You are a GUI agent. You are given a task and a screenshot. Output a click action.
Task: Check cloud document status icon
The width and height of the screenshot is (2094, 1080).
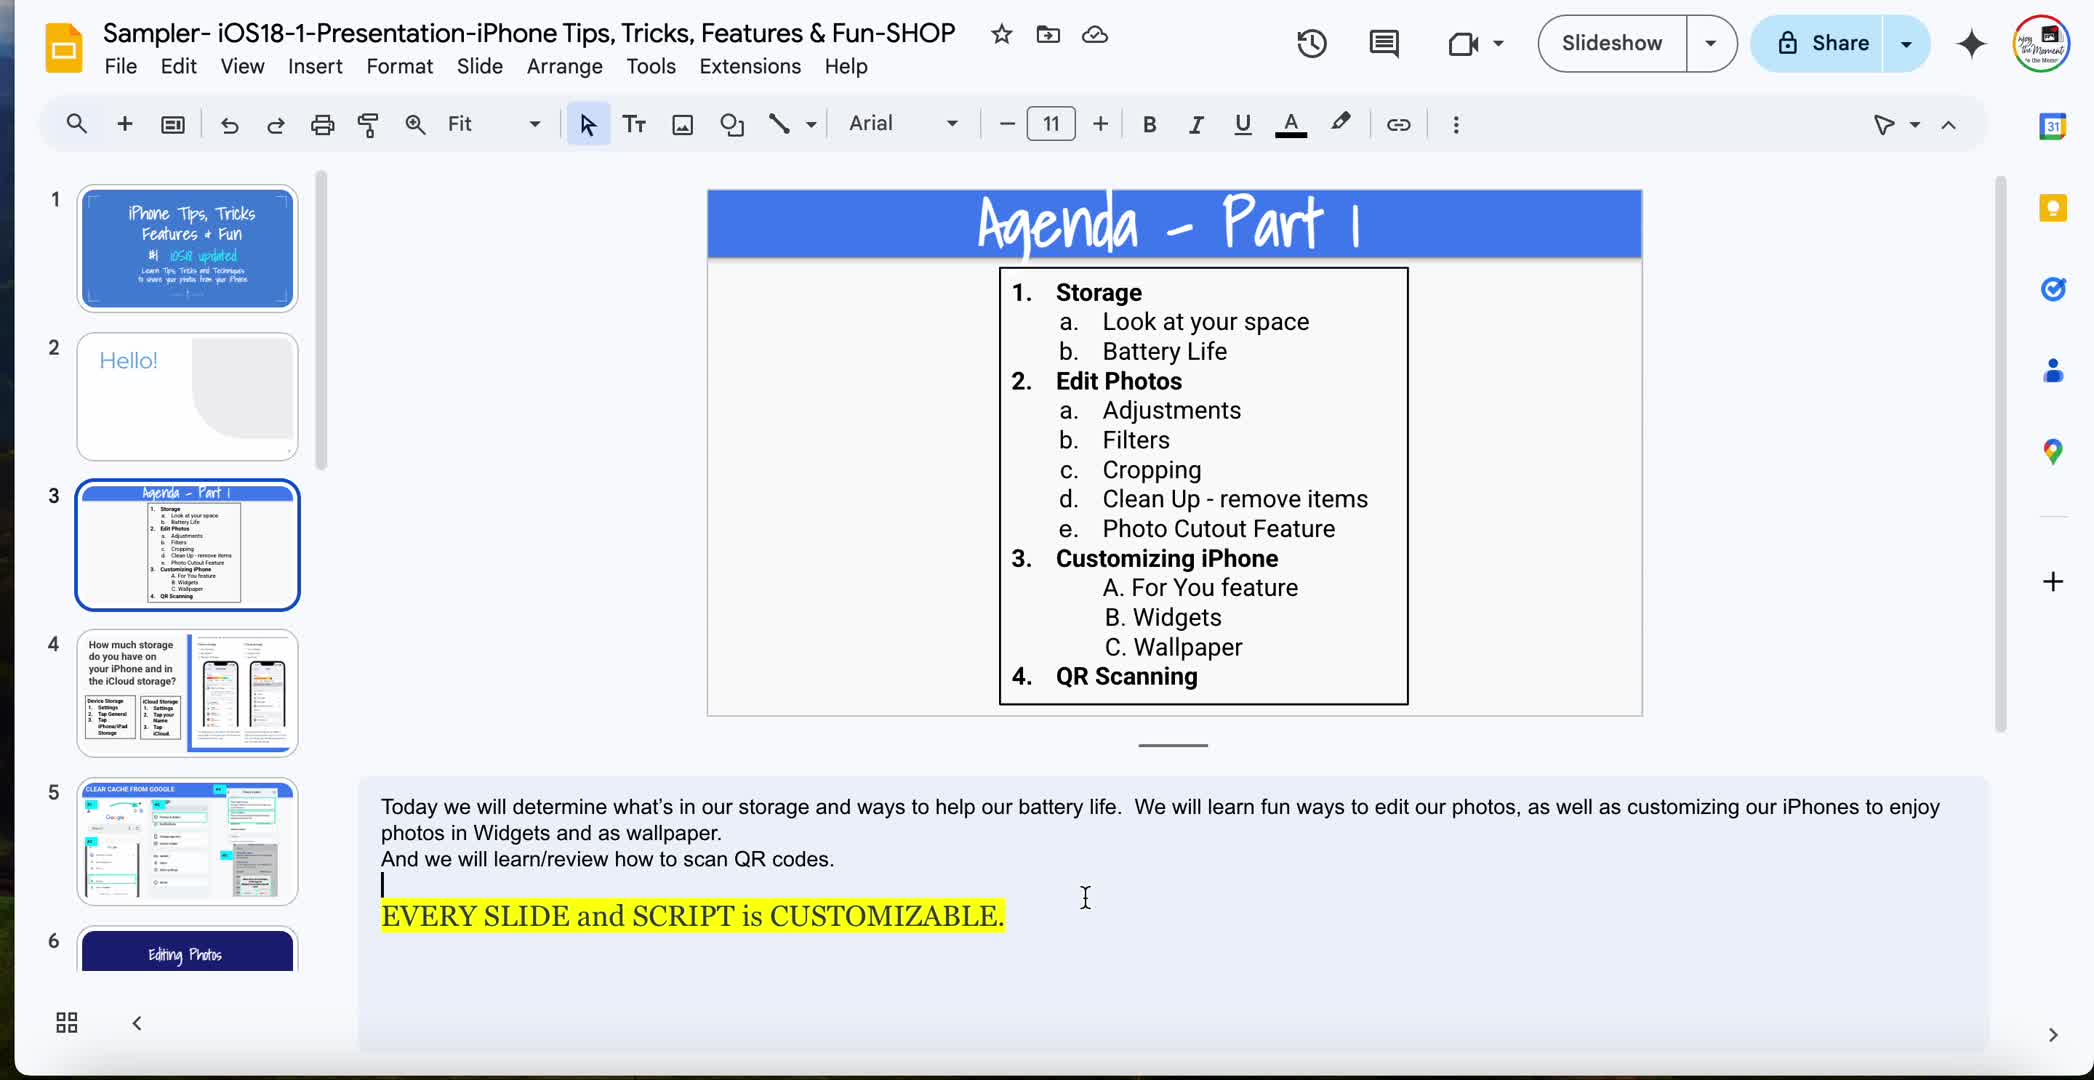[1095, 35]
